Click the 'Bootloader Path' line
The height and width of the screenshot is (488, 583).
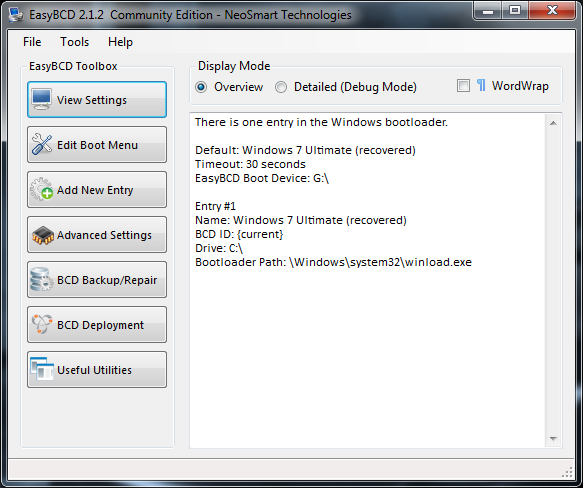coord(333,262)
